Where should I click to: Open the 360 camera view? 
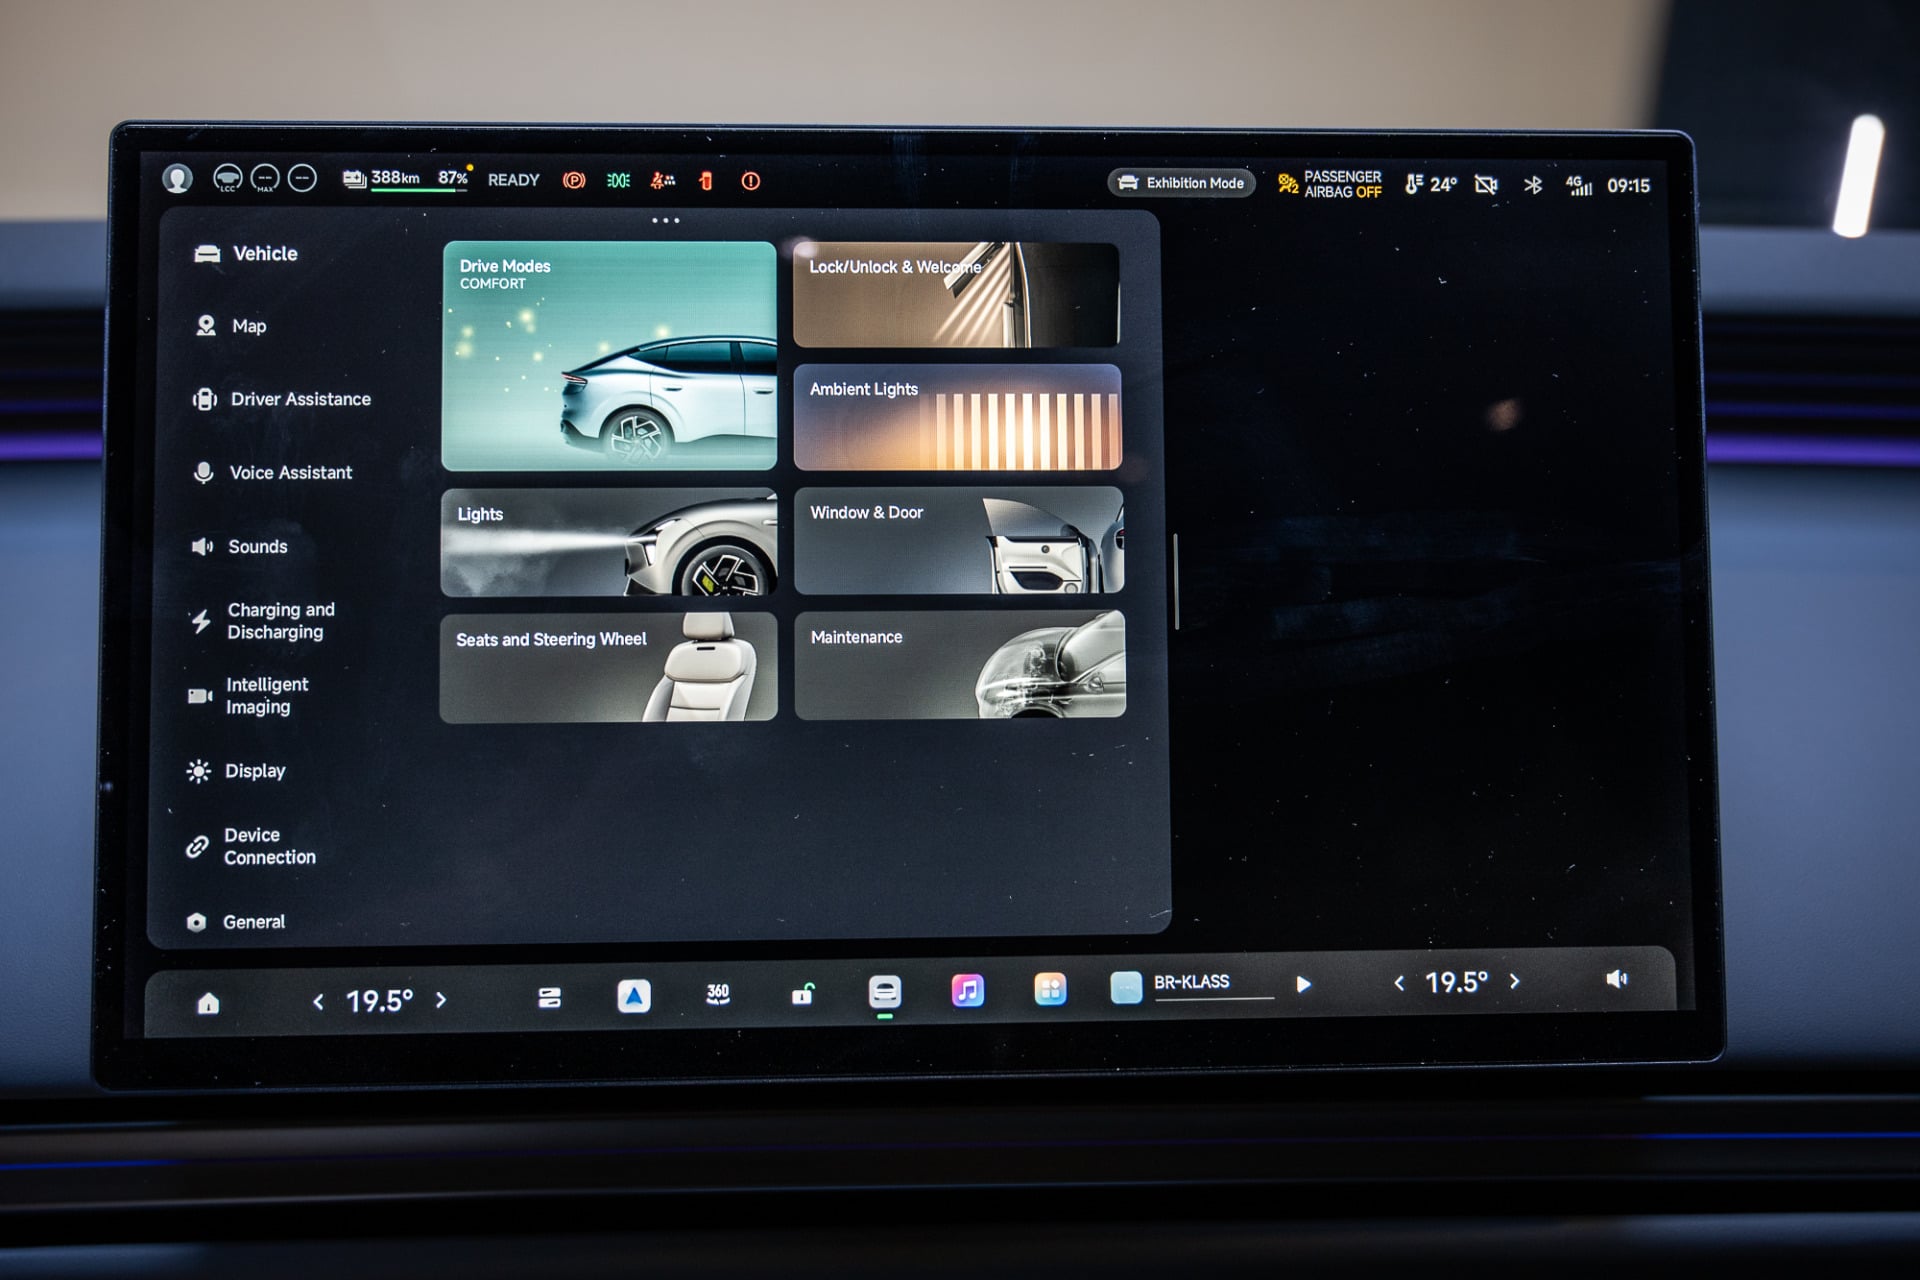(x=718, y=994)
